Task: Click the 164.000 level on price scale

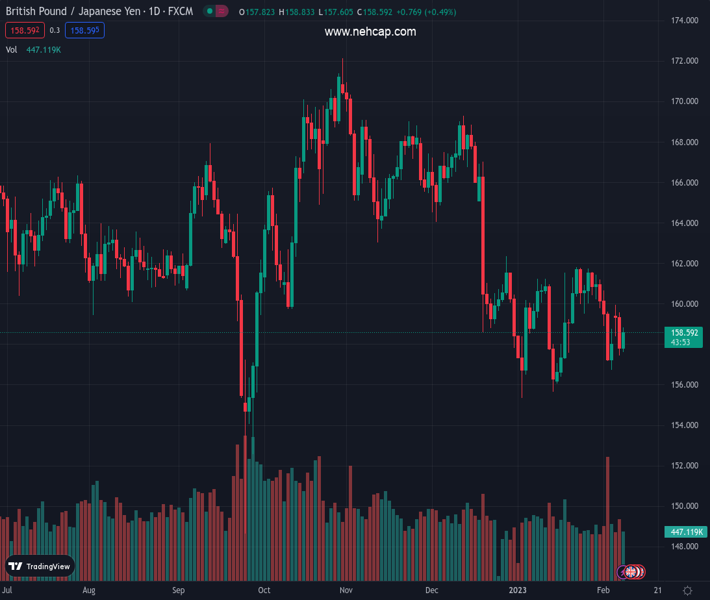Action: coord(684,223)
